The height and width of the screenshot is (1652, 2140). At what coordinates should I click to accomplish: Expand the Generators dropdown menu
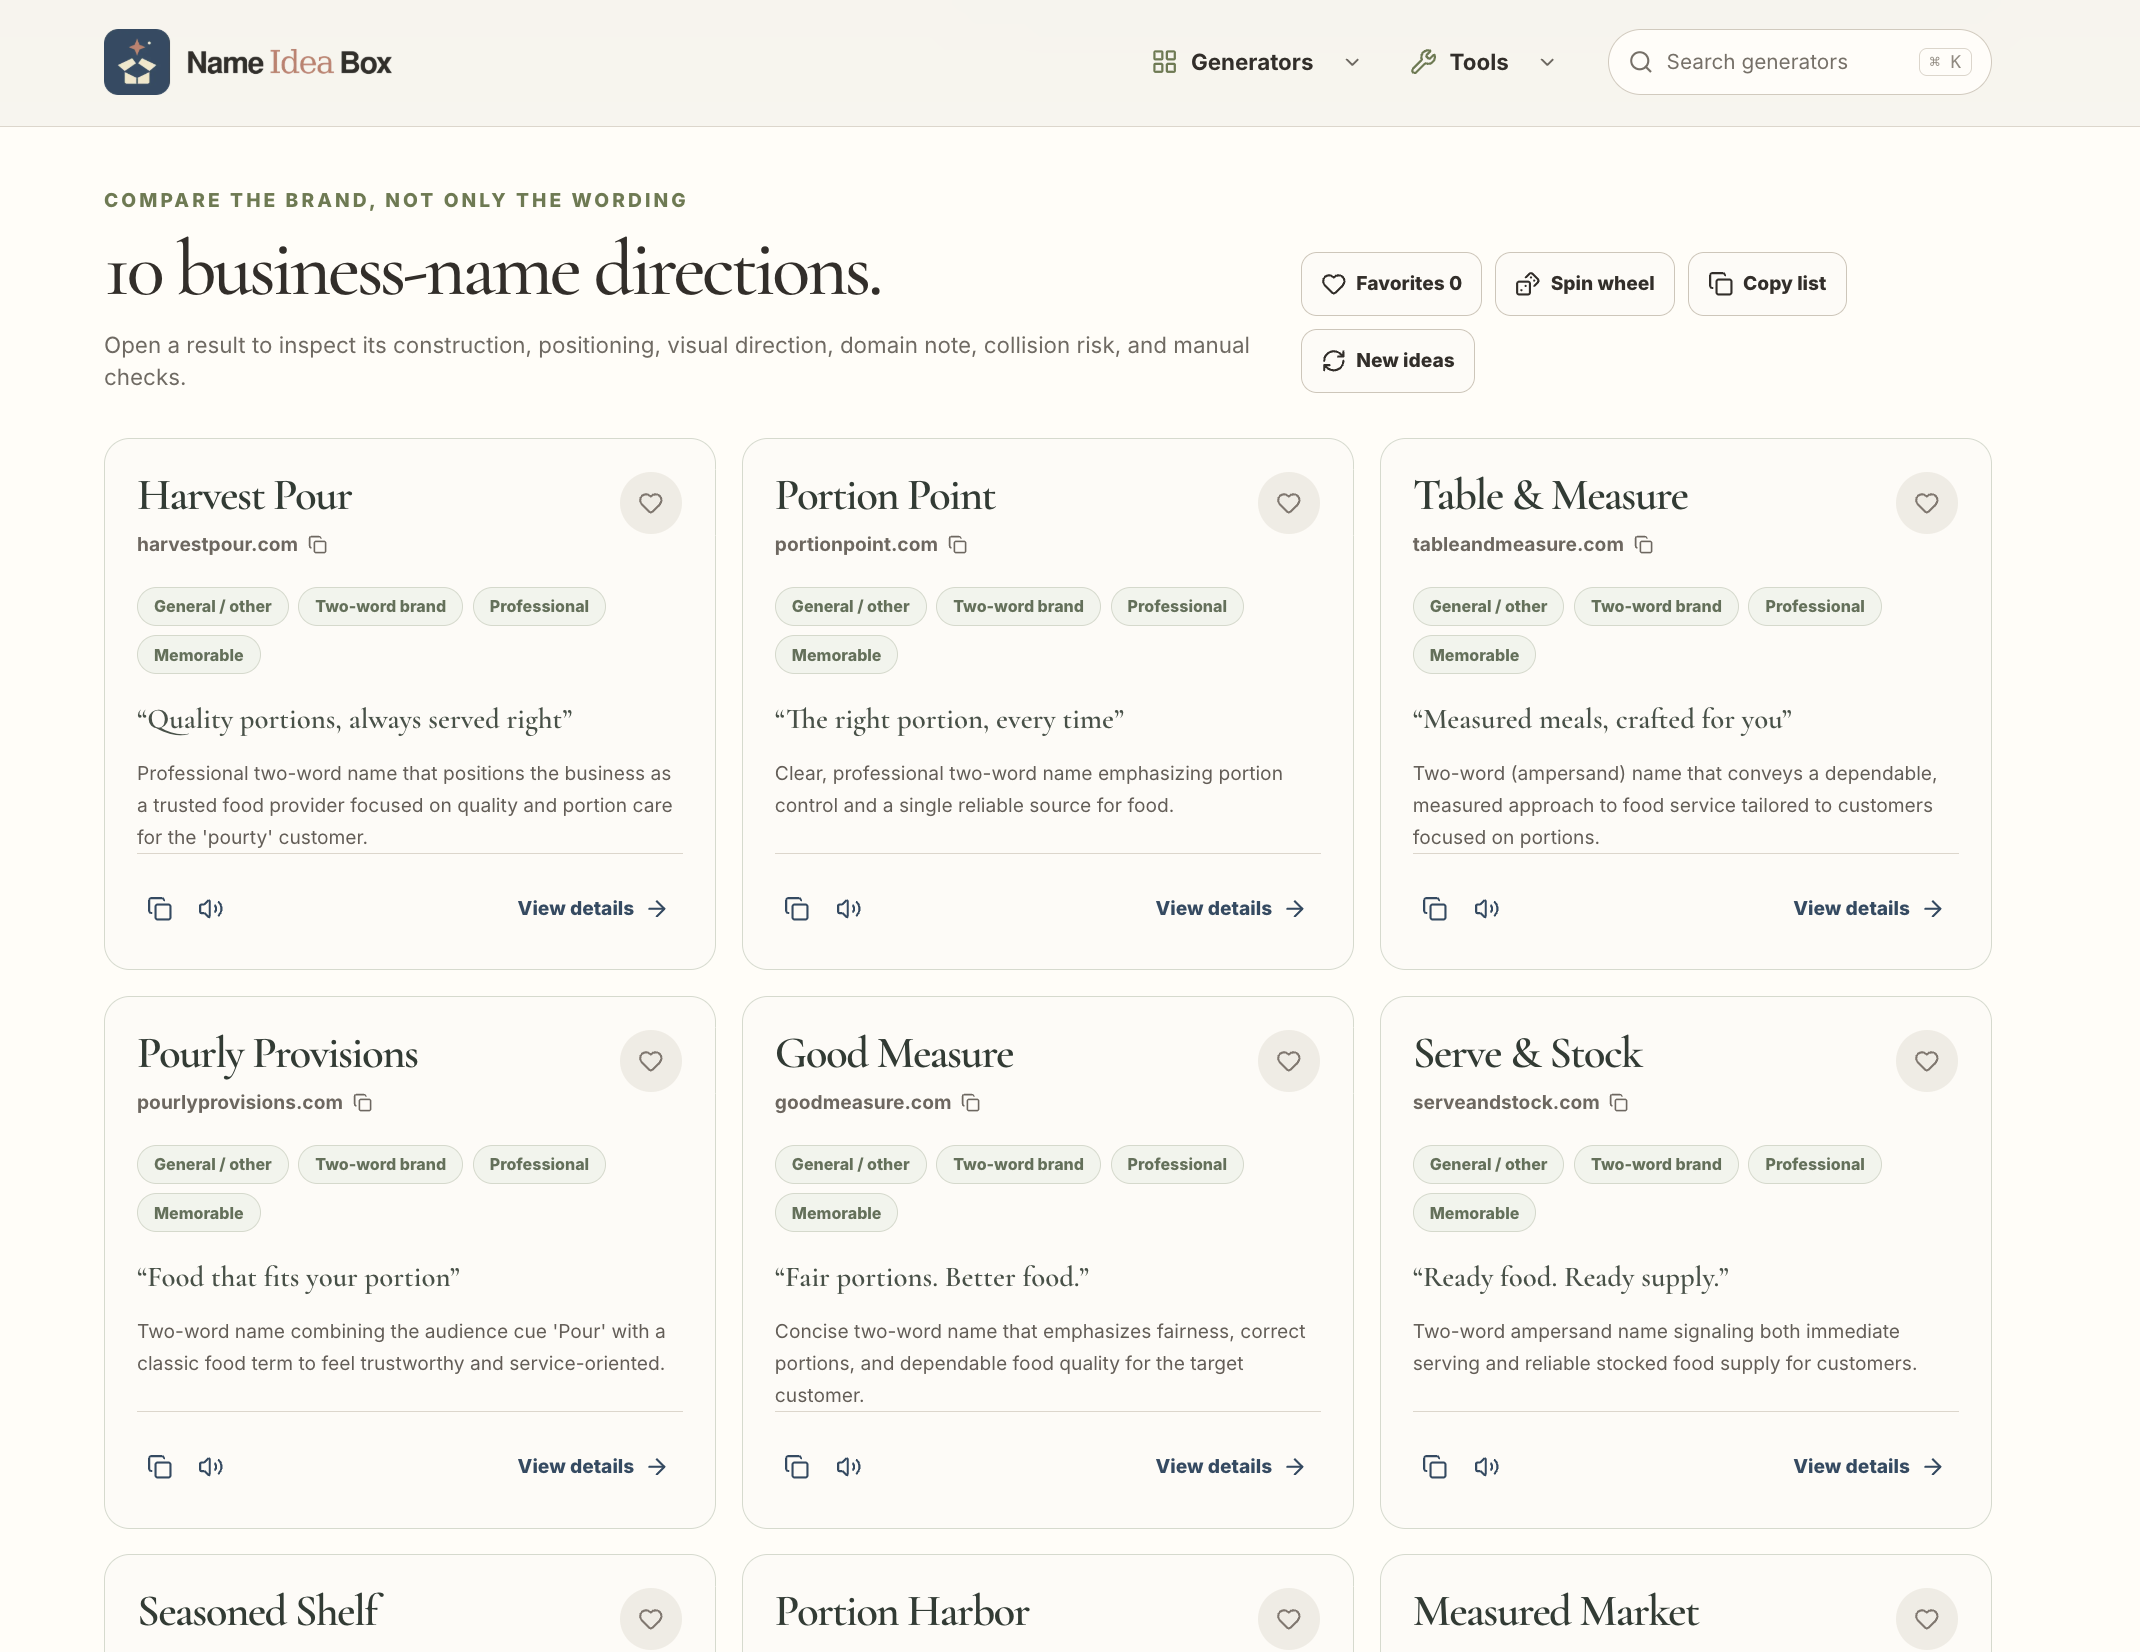coord(1256,62)
